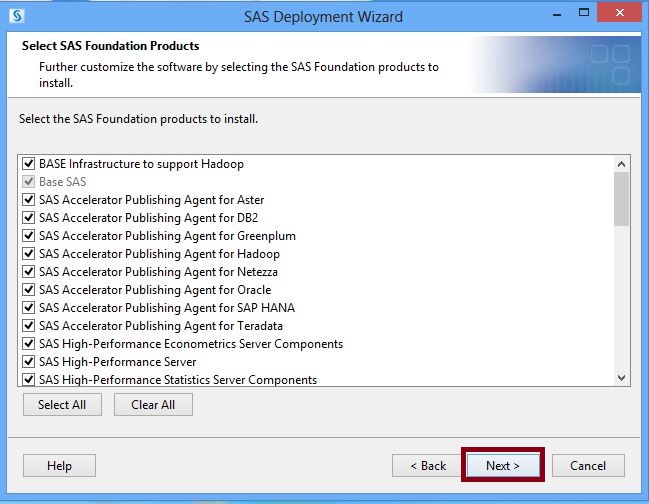The height and width of the screenshot is (504, 649).
Task: Click the Select All button
Action: (62, 404)
